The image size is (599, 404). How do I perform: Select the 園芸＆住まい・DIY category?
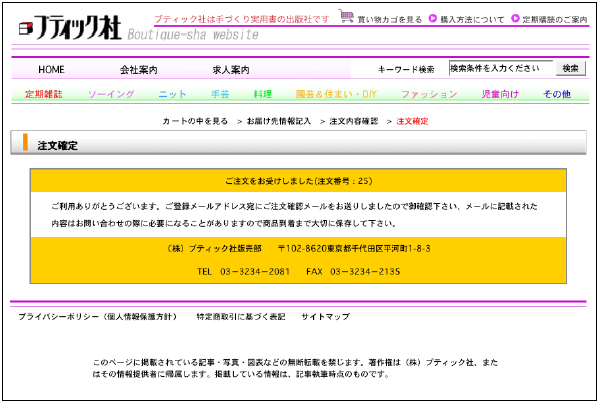pyautogui.click(x=336, y=94)
